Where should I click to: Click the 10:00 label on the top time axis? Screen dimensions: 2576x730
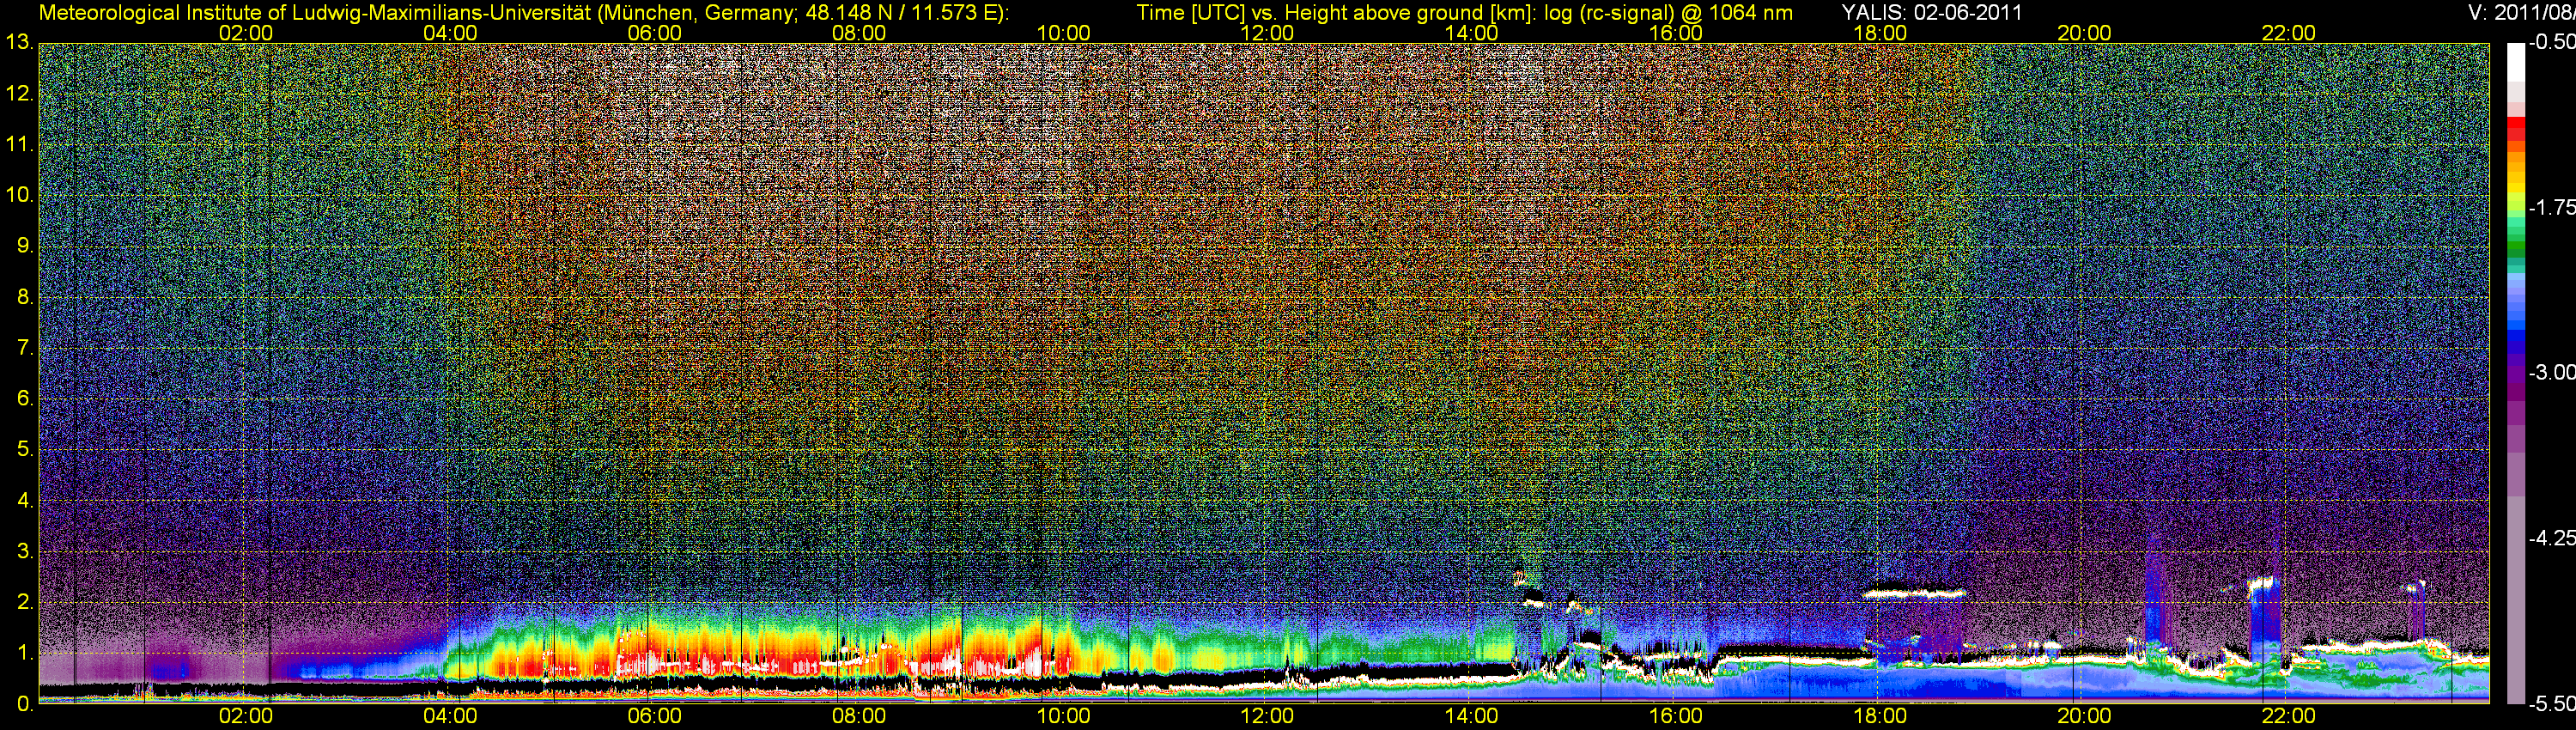coord(1063,33)
